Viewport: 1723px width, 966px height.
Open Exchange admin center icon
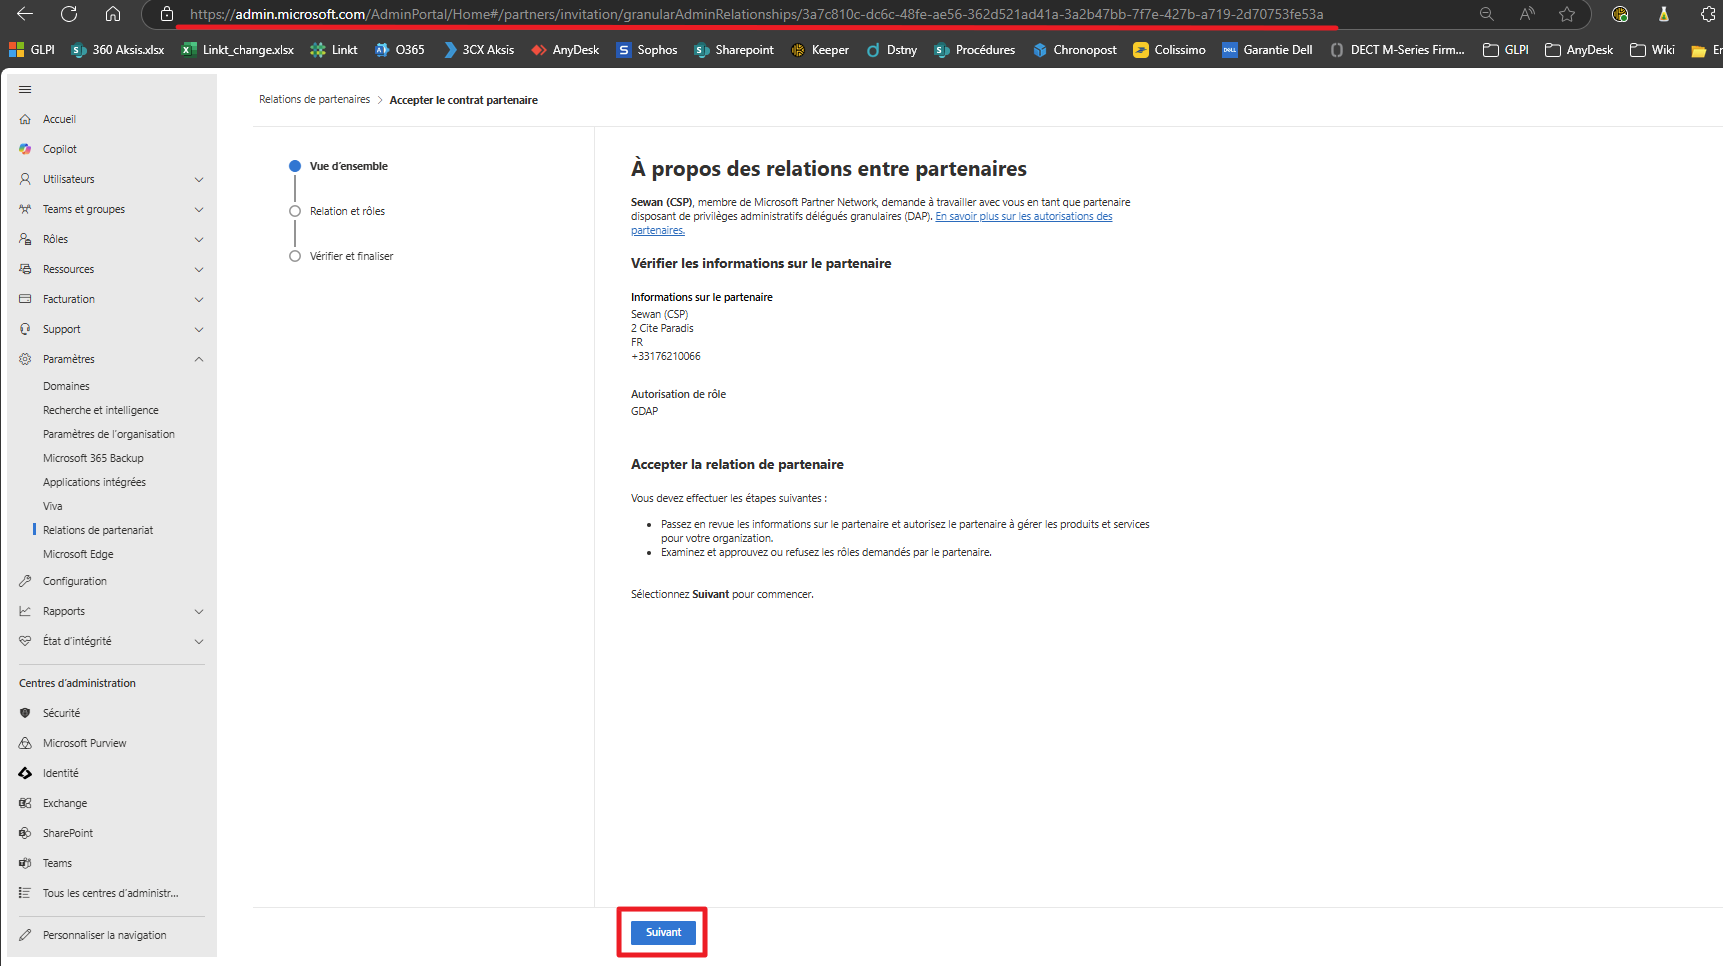(x=25, y=803)
